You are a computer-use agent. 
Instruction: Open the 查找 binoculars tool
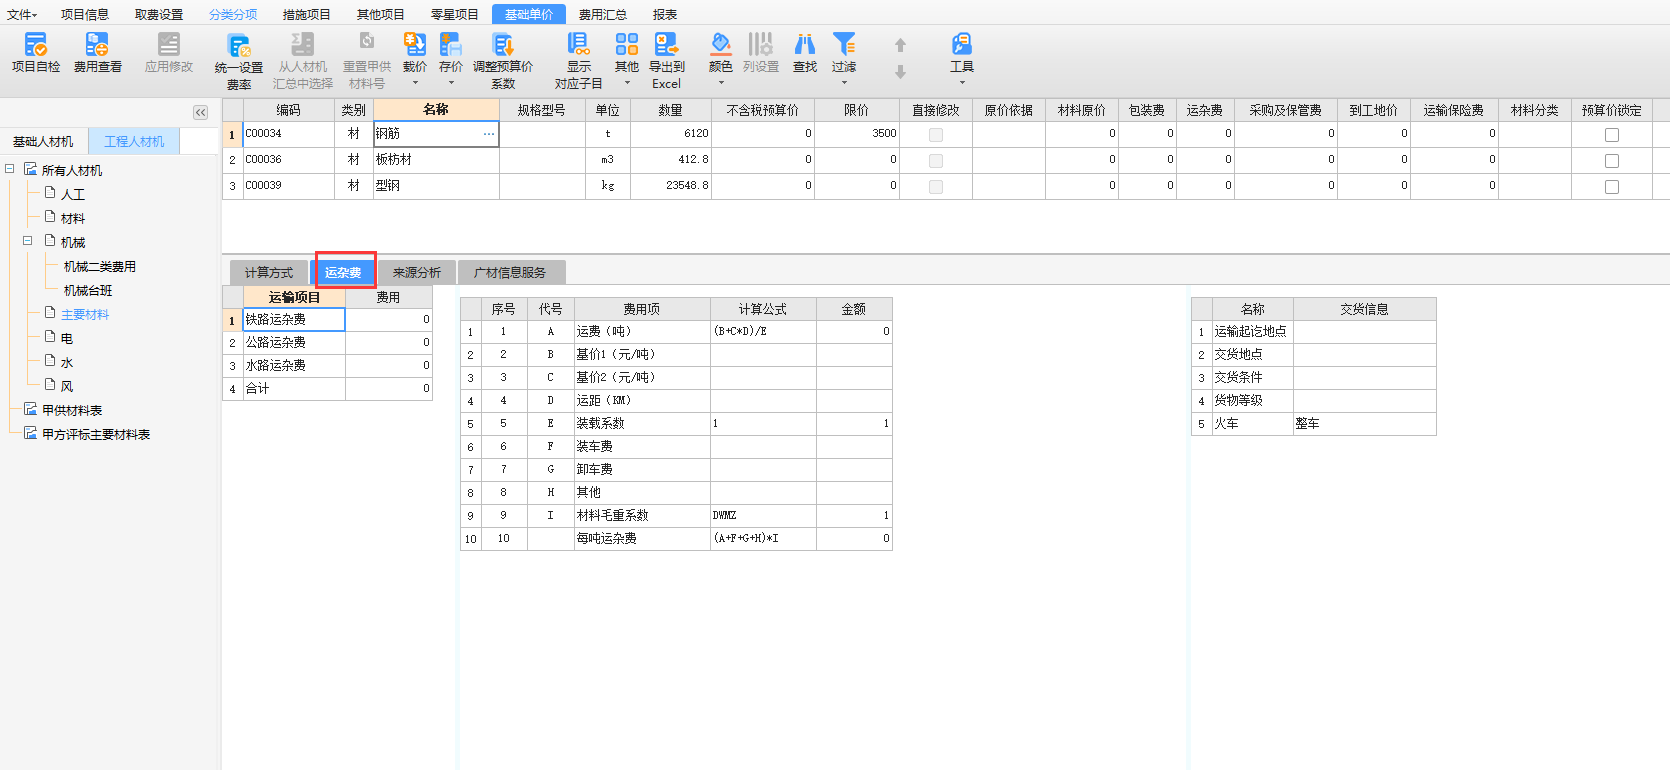click(x=804, y=52)
